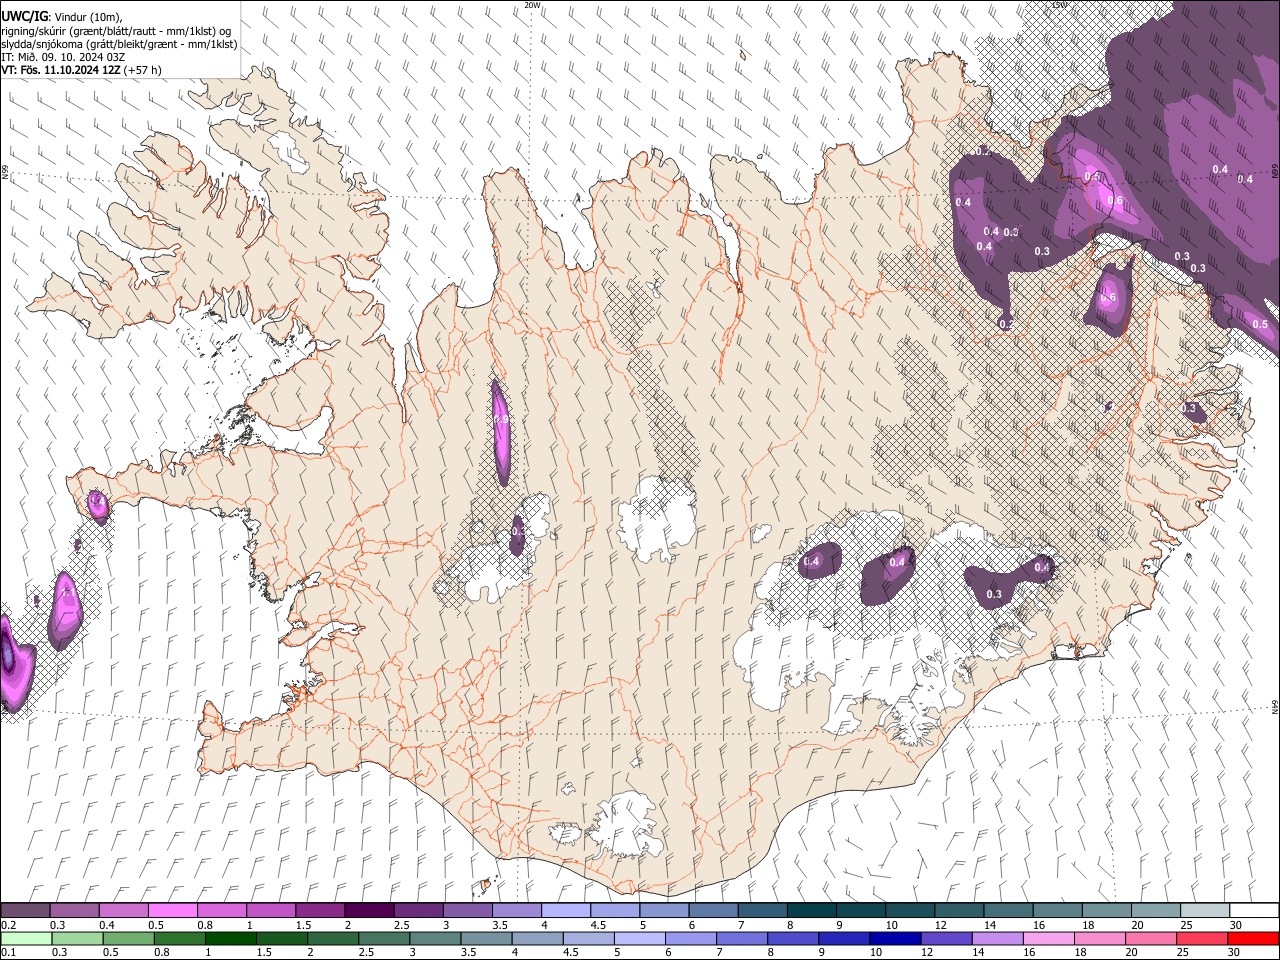Click the bright pink 0.5 swatch in the top legend row
This screenshot has height=960, width=1280.
[x=172, y=911]
